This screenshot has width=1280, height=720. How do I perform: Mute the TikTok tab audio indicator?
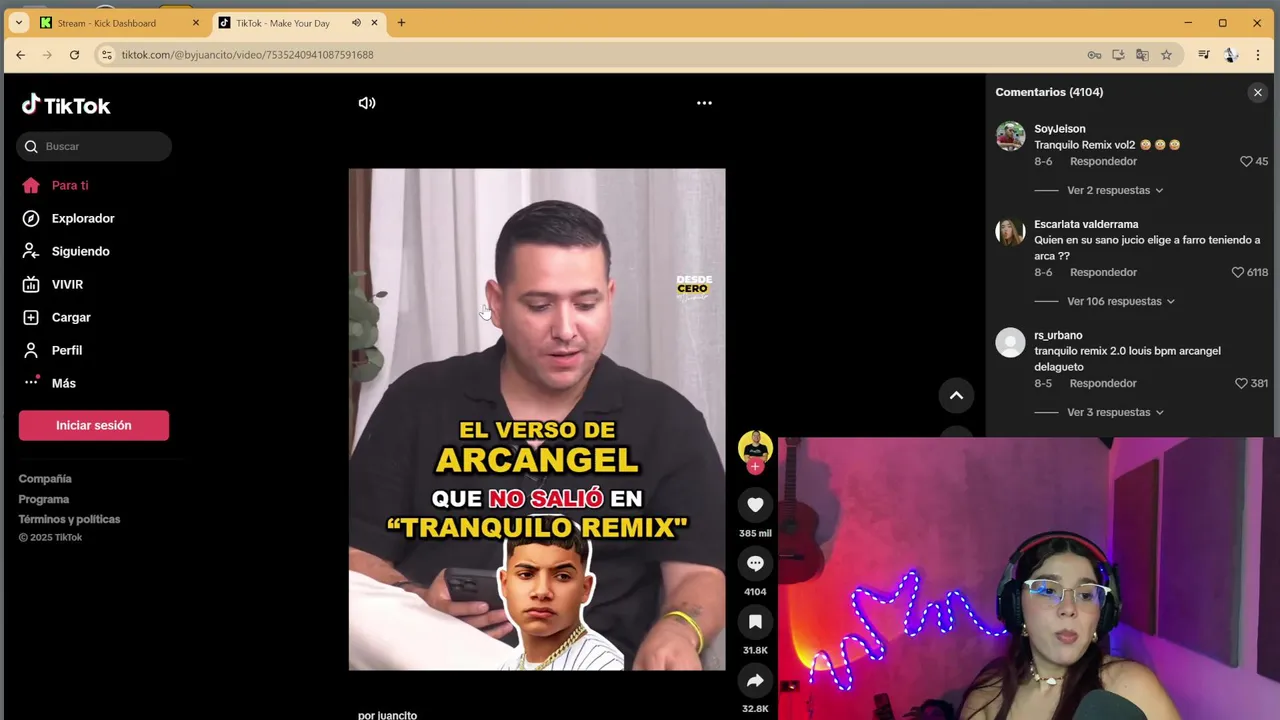coord(356,23)
